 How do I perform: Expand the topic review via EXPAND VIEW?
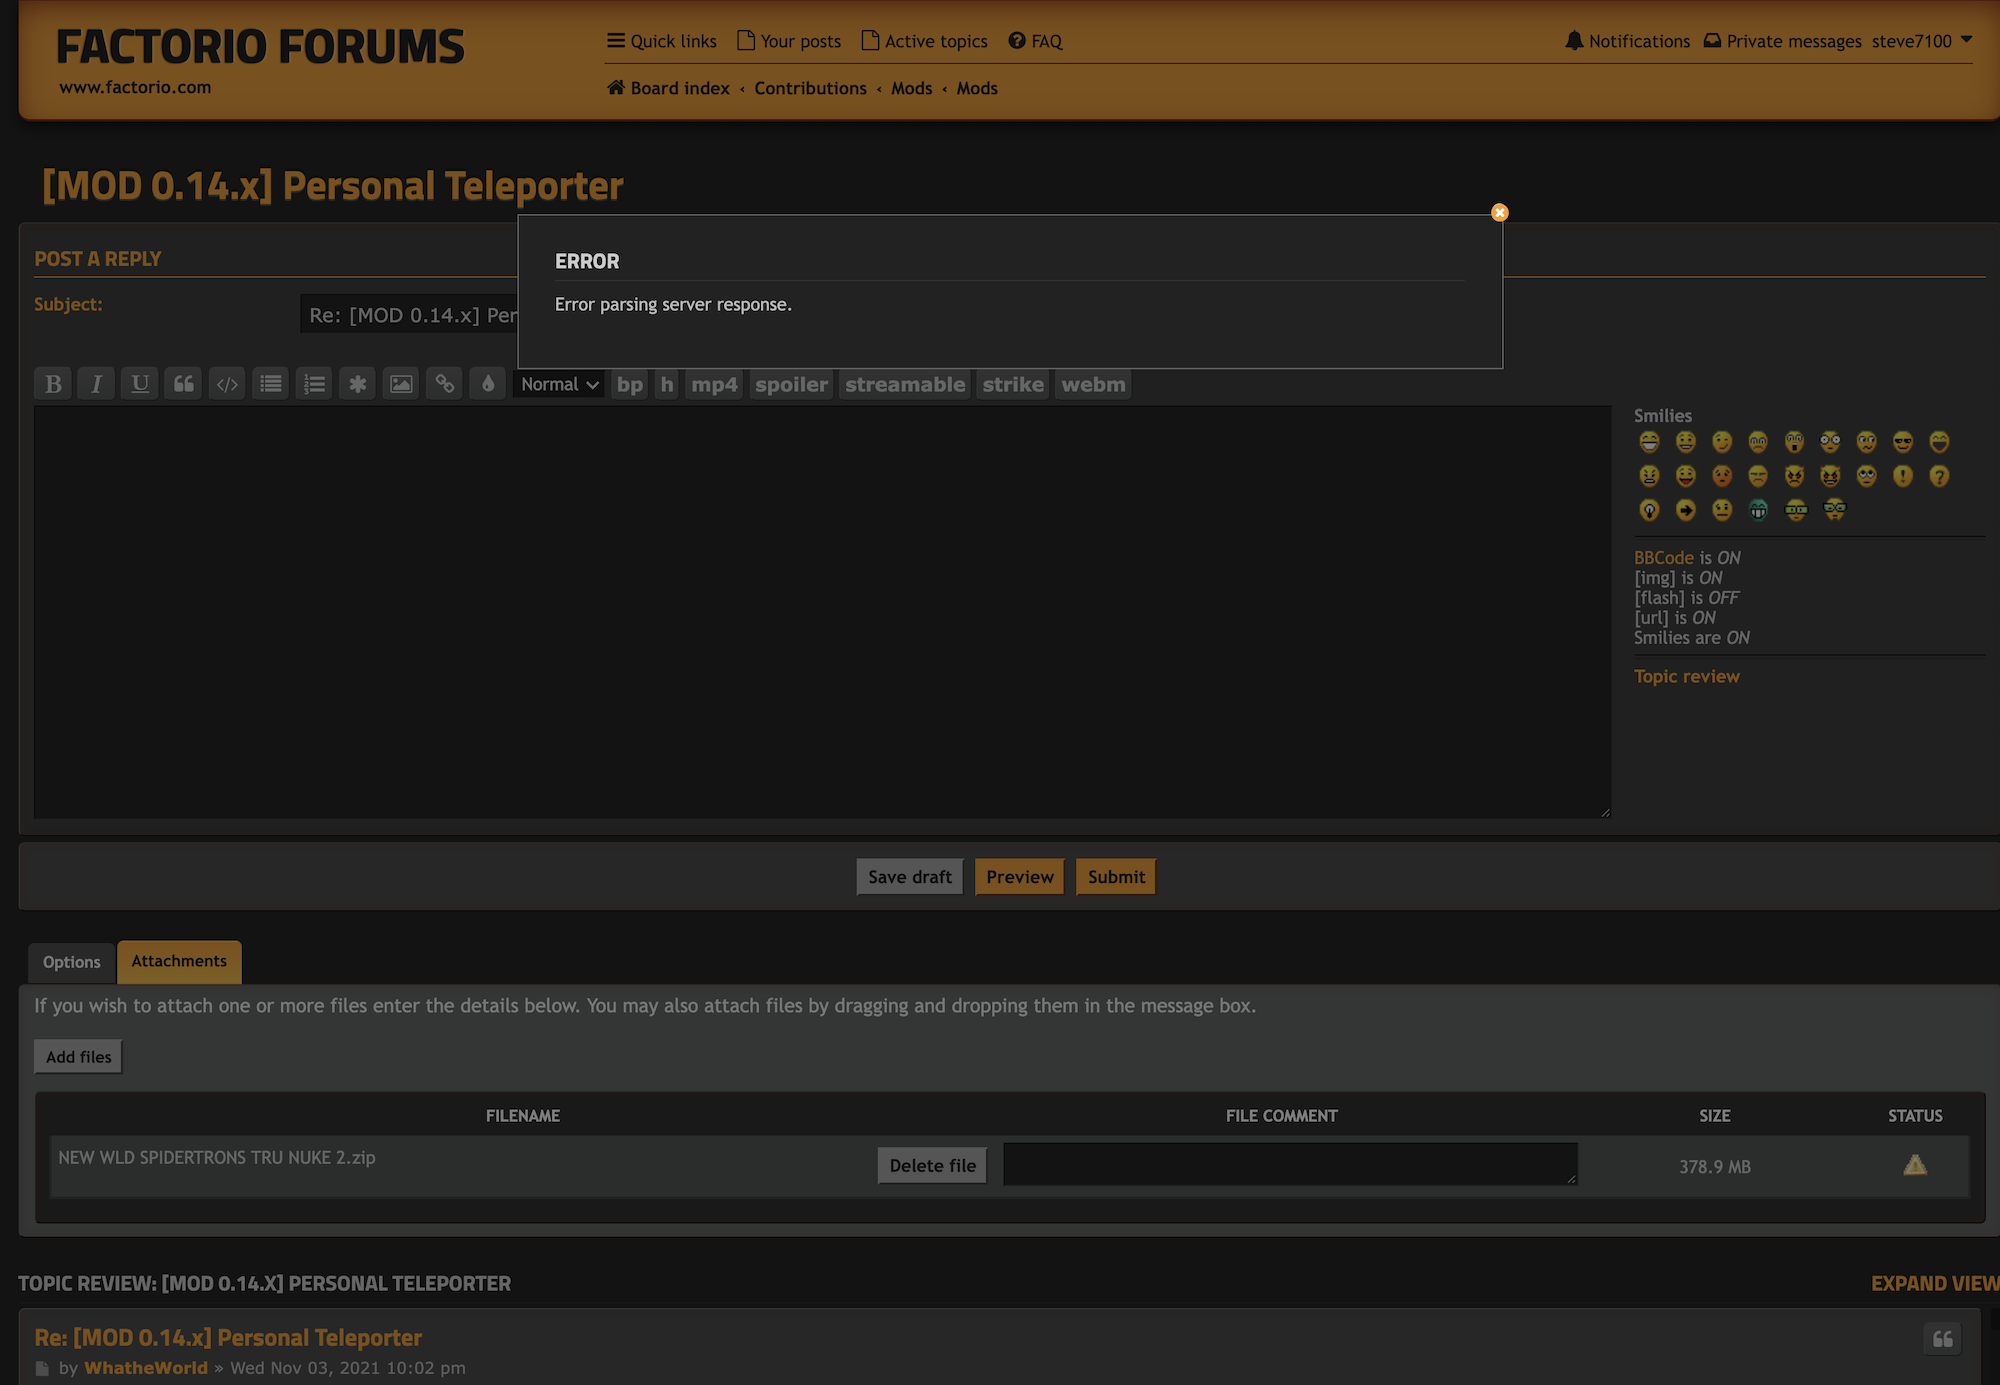[x=1935, y=1283]
